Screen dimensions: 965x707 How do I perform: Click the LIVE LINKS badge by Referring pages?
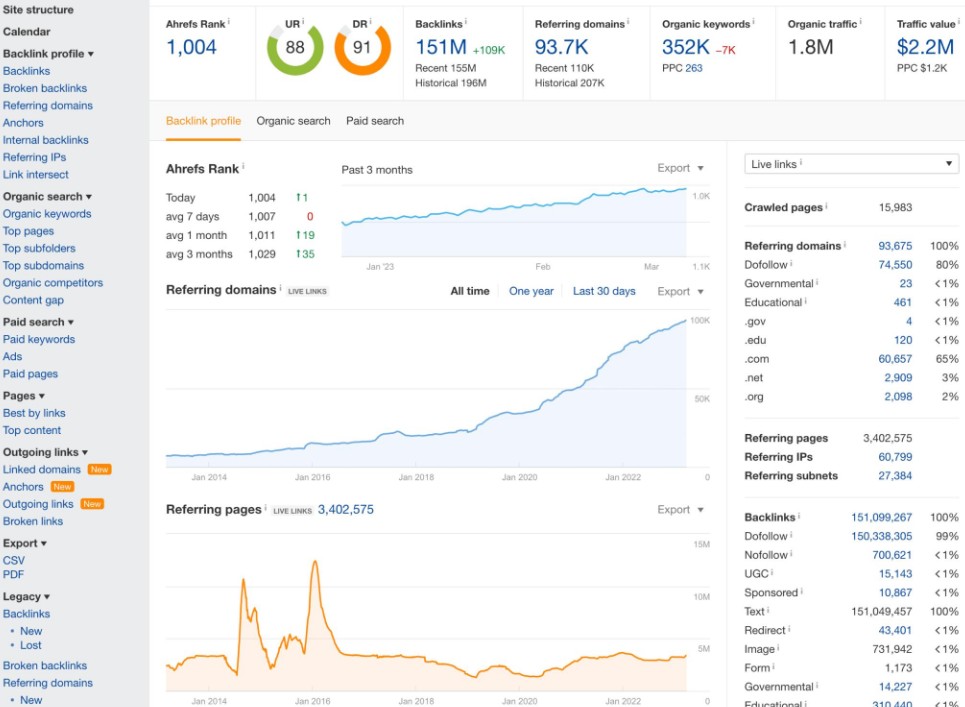292,511
